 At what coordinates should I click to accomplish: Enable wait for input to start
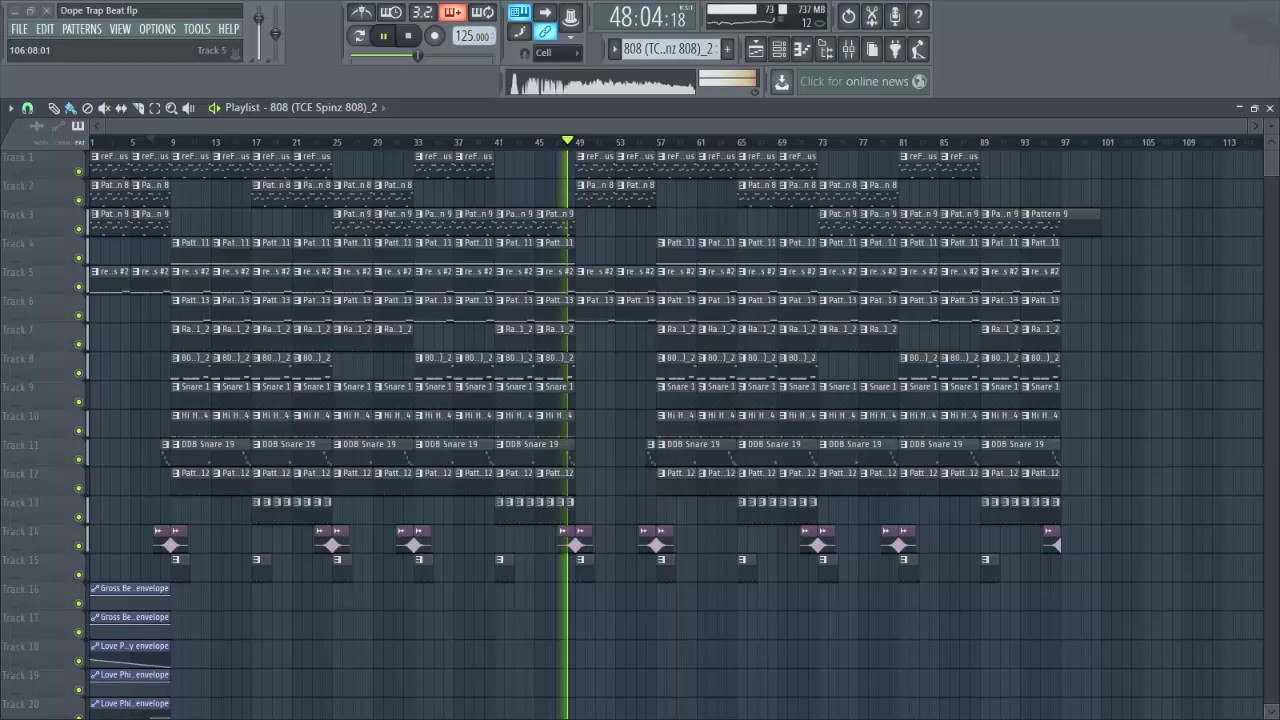click(x=391, y=13)
